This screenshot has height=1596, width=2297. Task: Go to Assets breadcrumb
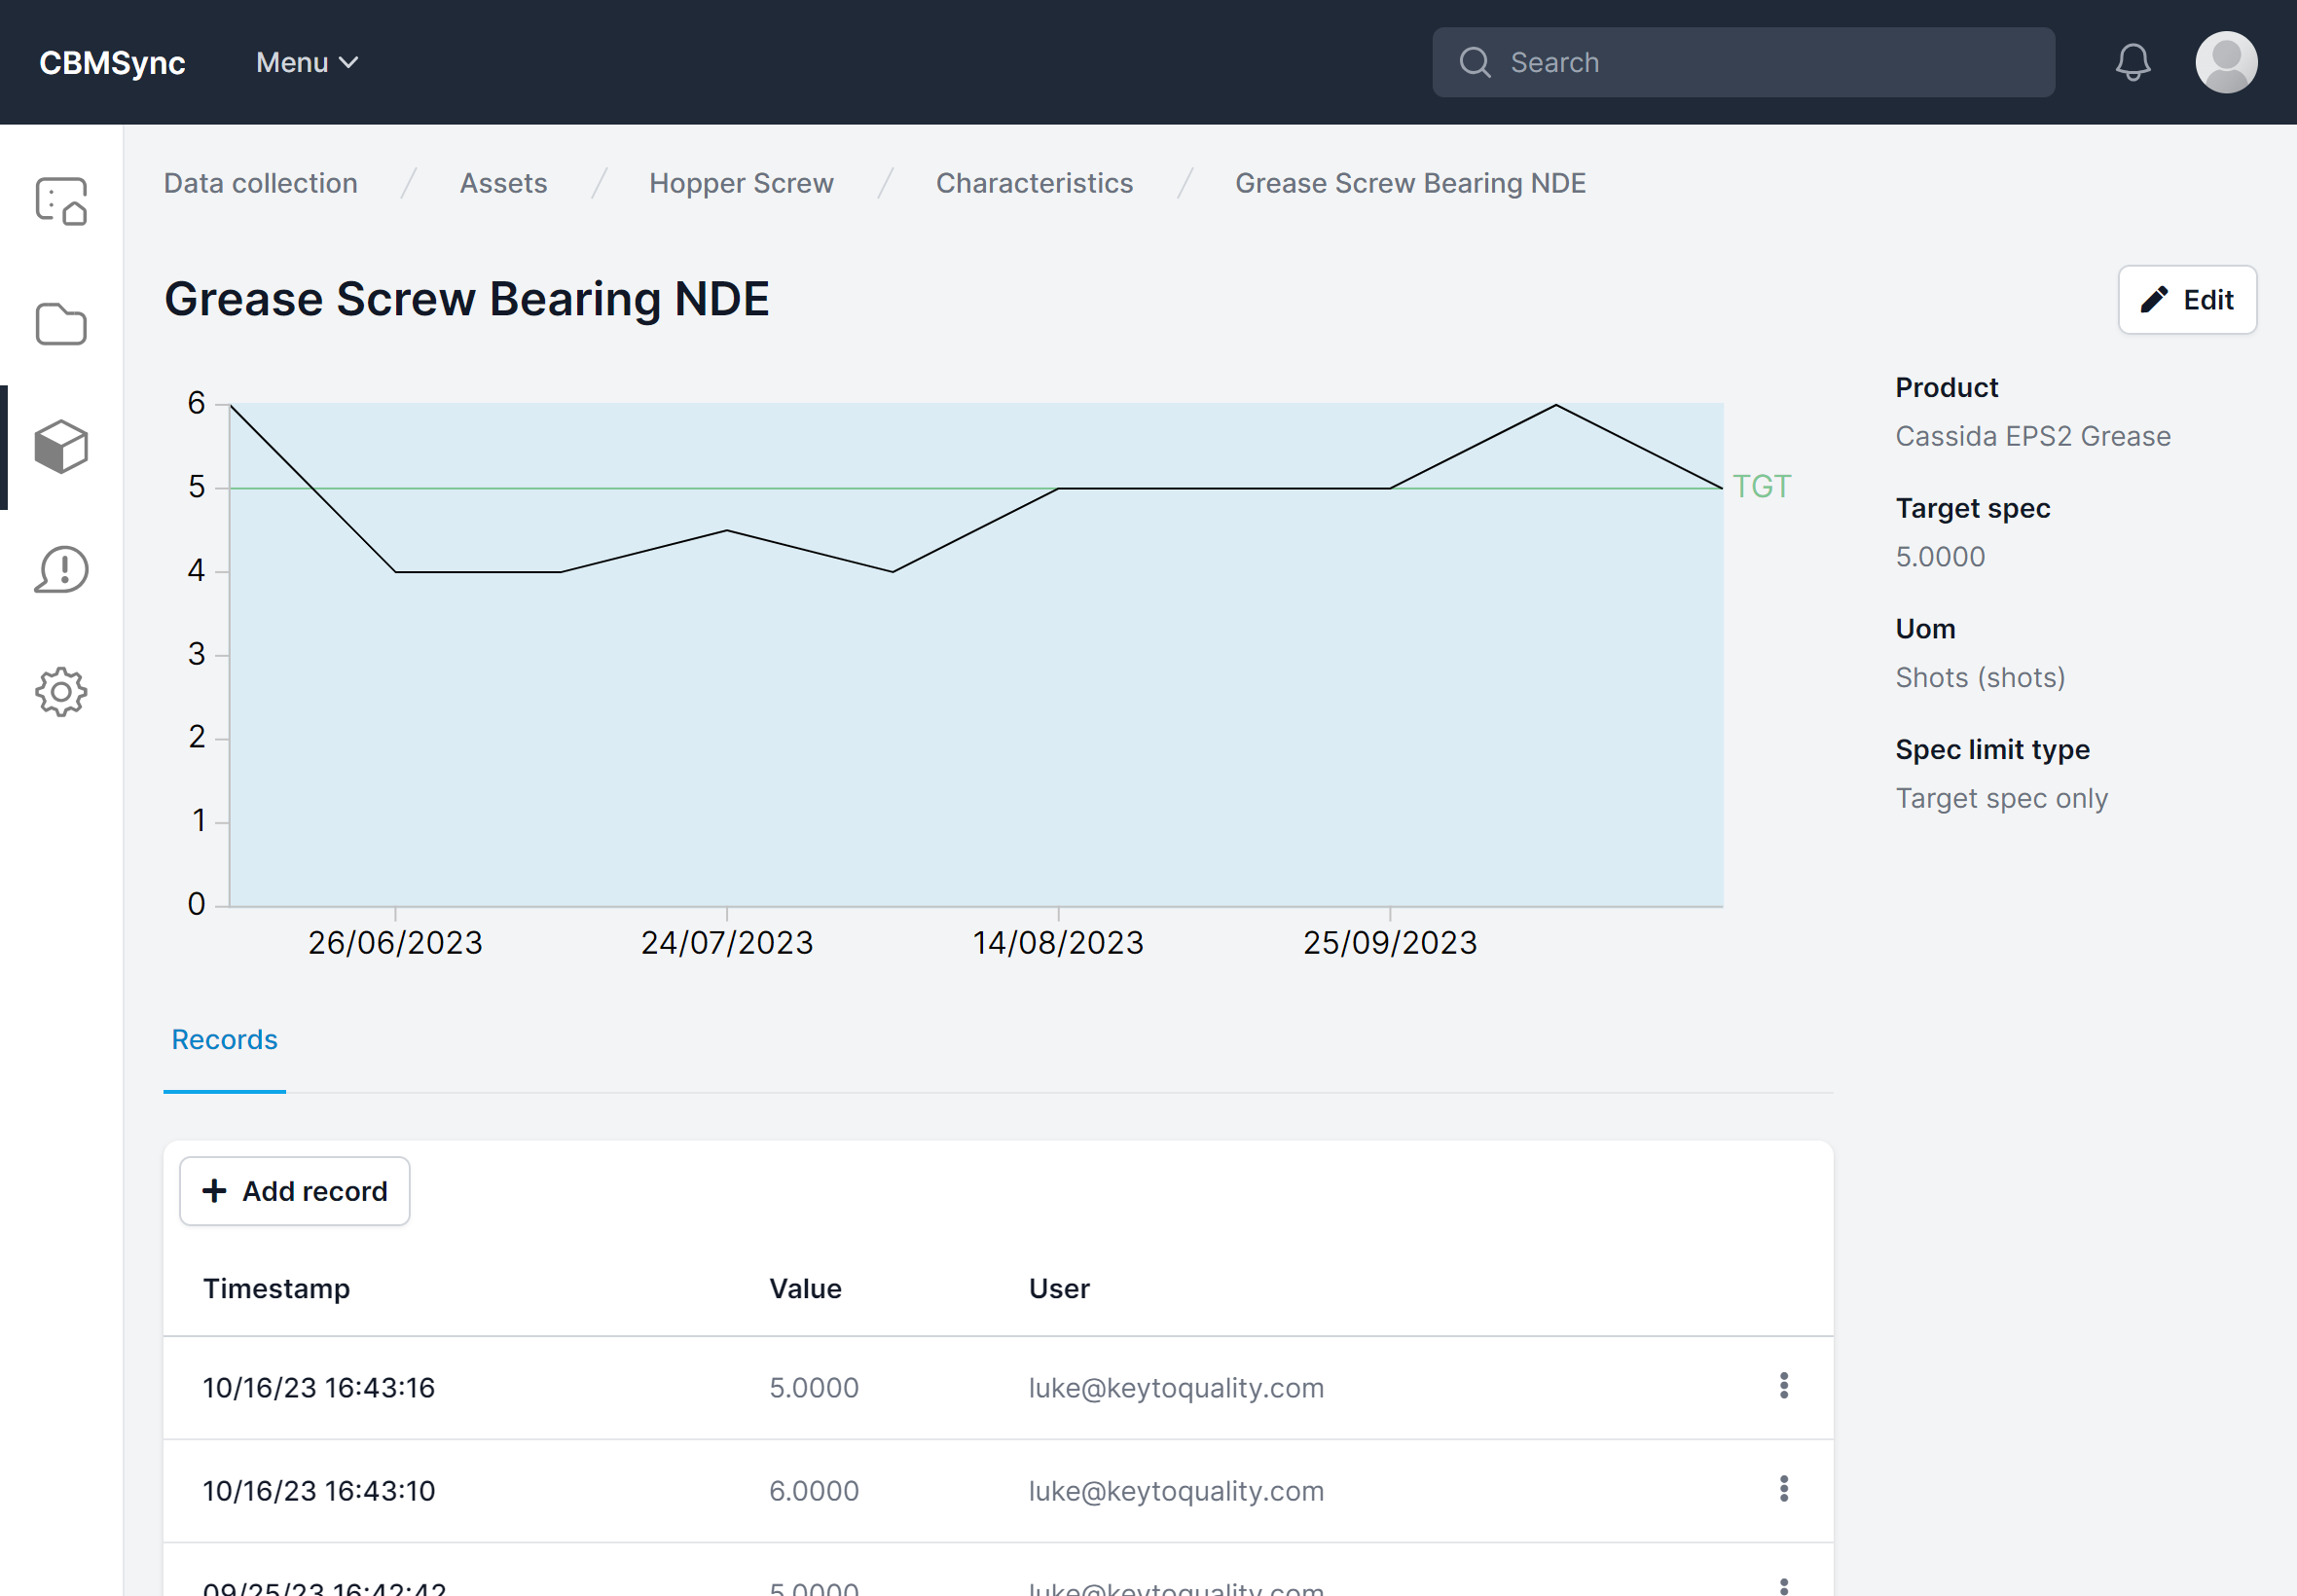coord(503,183)
